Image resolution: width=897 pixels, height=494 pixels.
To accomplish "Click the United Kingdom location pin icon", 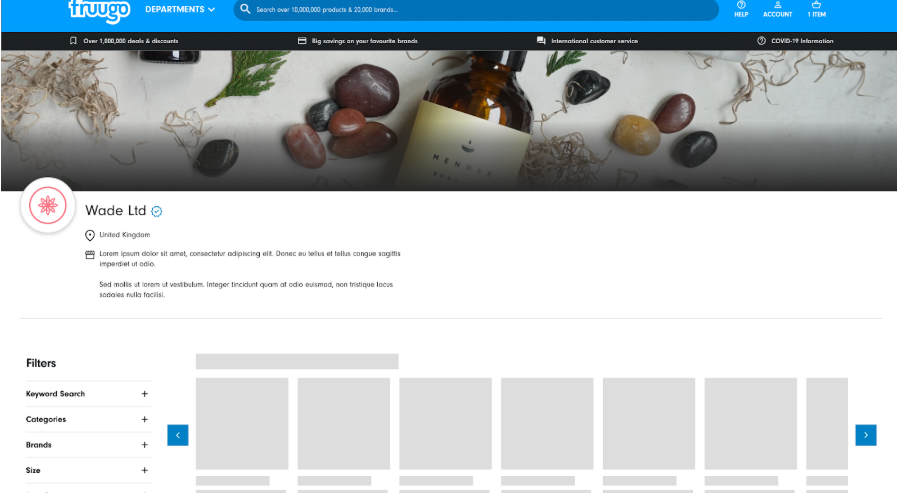I will (x=90, y=235).
